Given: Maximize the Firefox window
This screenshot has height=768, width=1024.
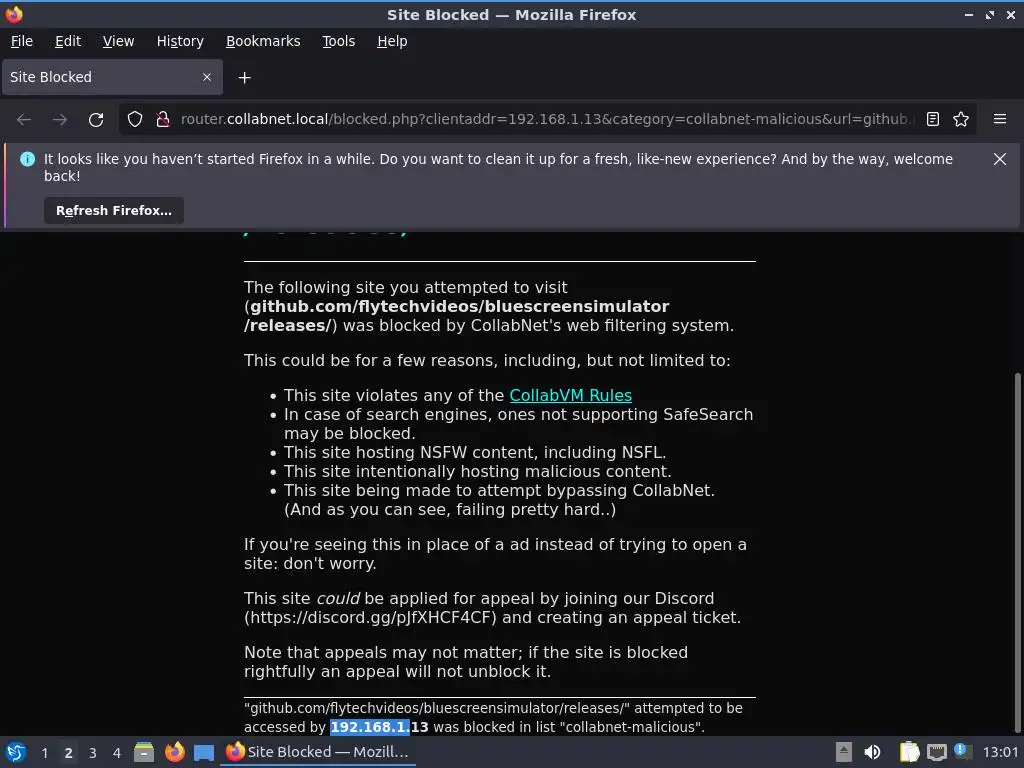Looking at the screenshot, I should [990, 14].
